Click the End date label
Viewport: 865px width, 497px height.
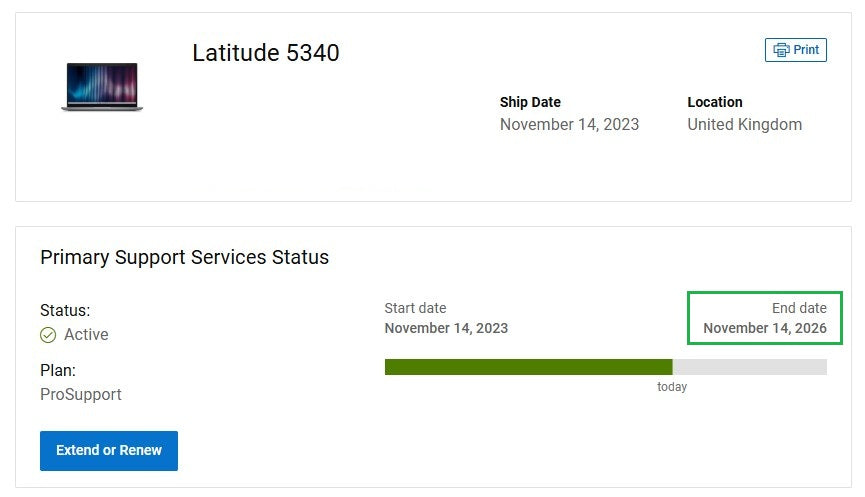(799, 308)
